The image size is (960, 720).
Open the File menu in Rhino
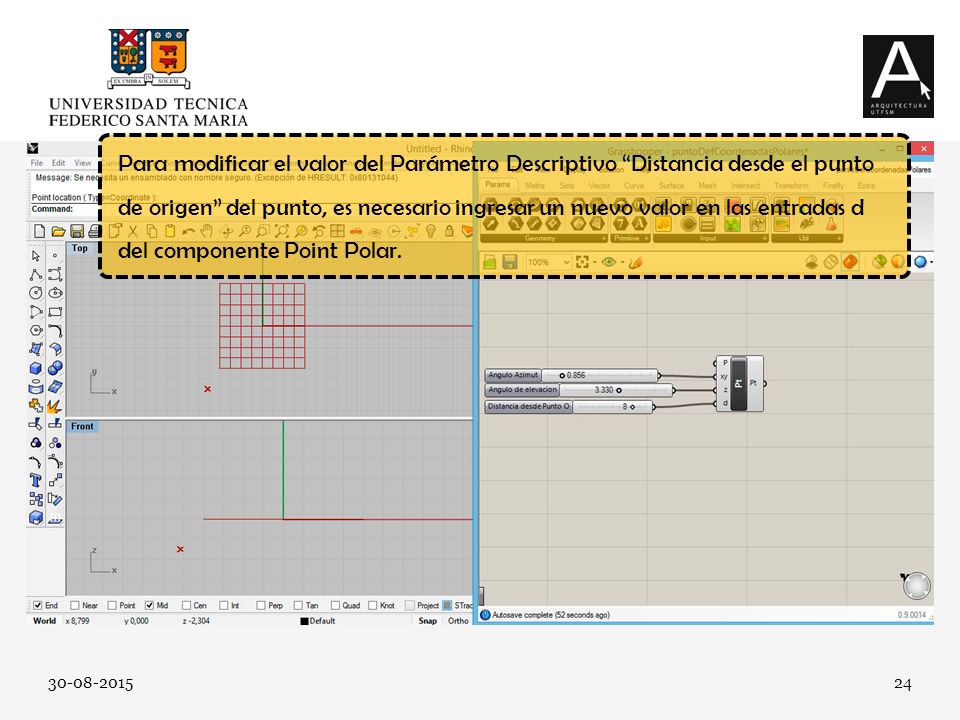pos(37,163)
